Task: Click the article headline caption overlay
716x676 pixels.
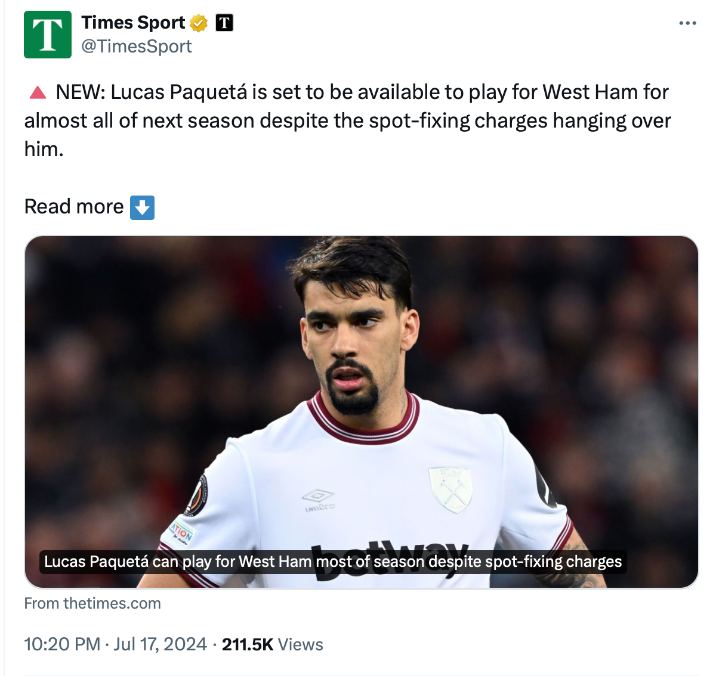Action: (x=333, y=562)
